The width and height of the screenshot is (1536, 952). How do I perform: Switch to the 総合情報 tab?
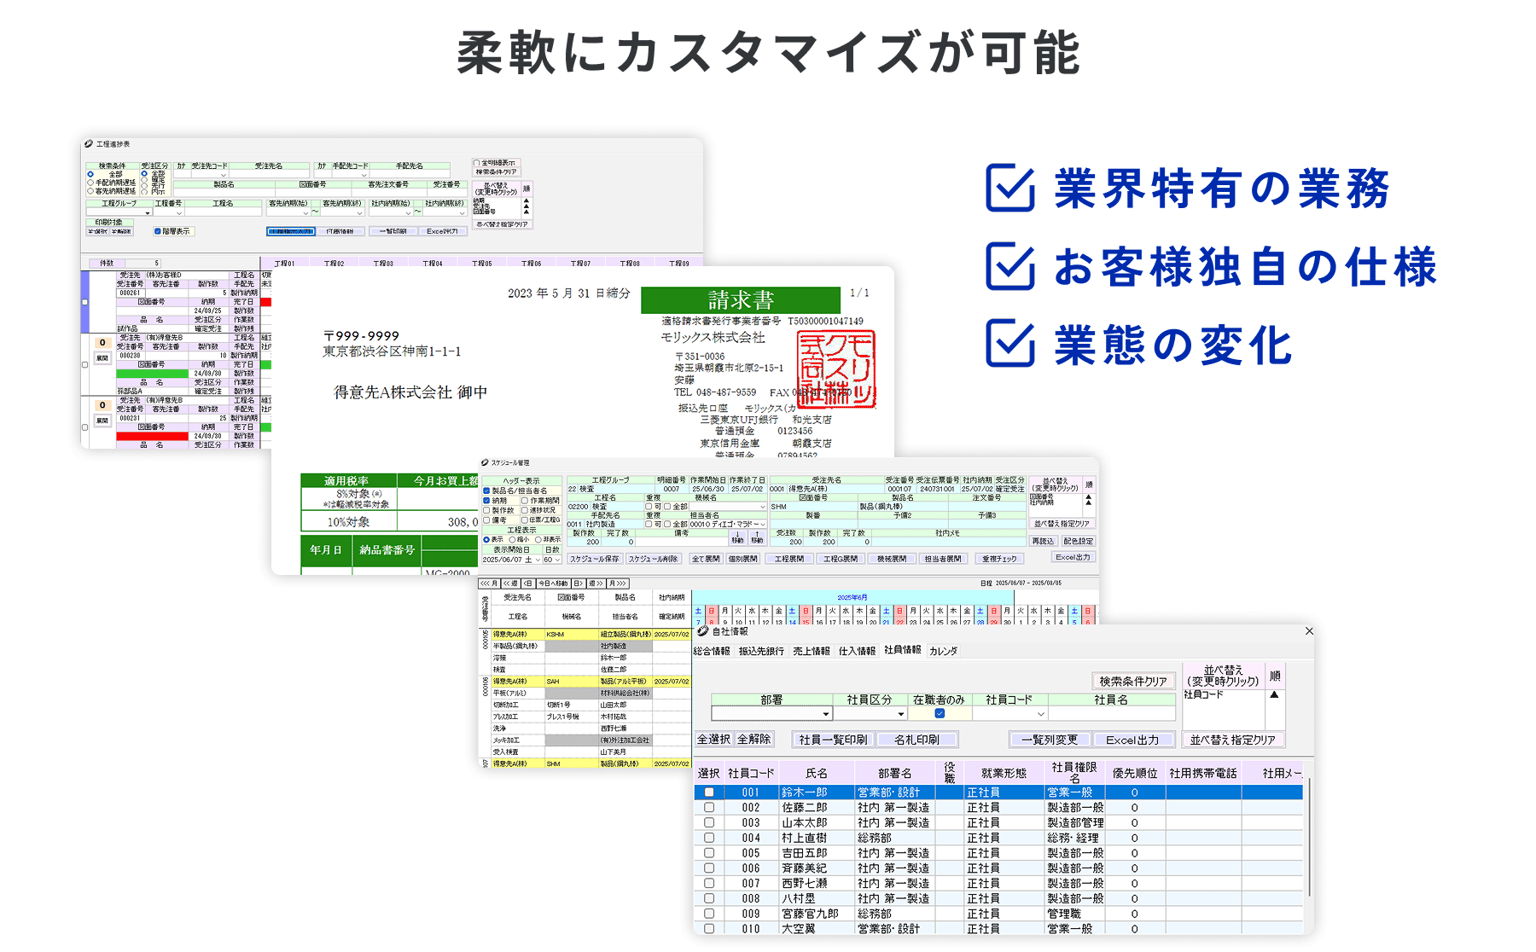pos(712,651)
